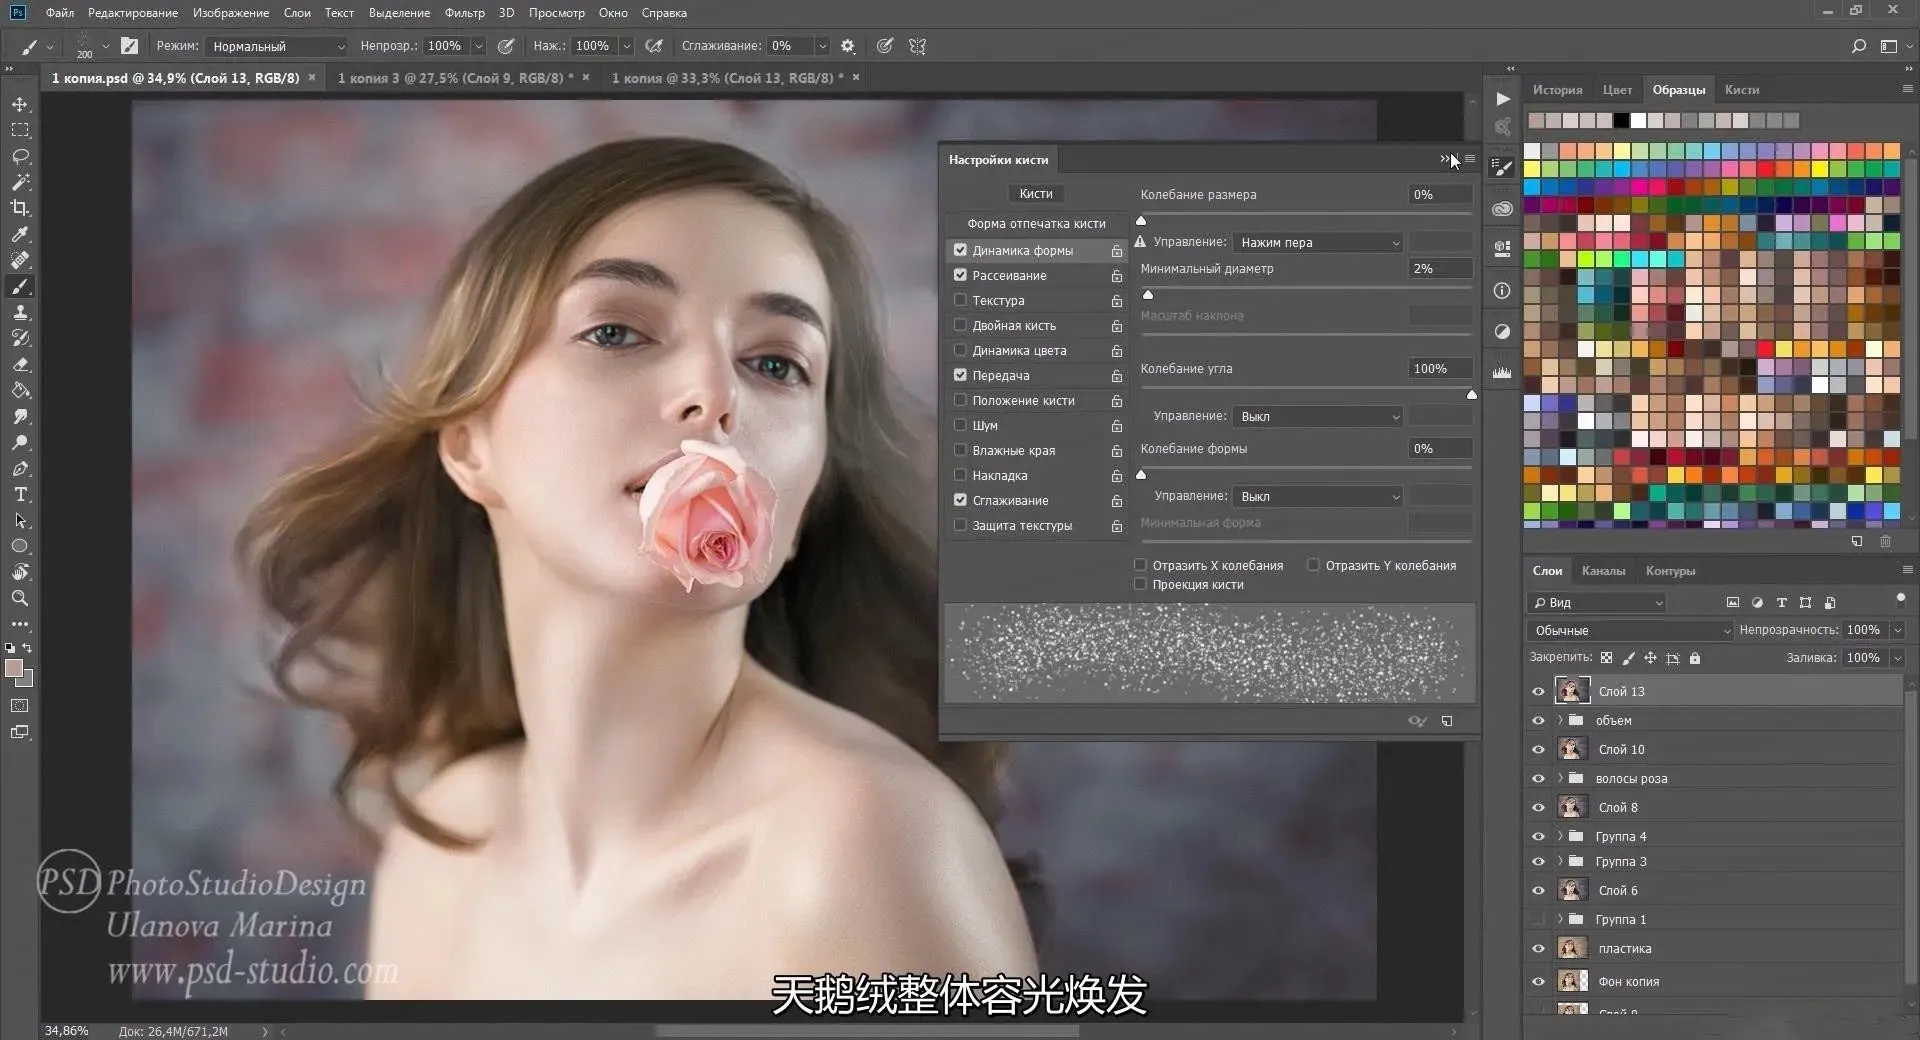
Task: Open the Режим blend mode dropdown
Action: (277, 46)
